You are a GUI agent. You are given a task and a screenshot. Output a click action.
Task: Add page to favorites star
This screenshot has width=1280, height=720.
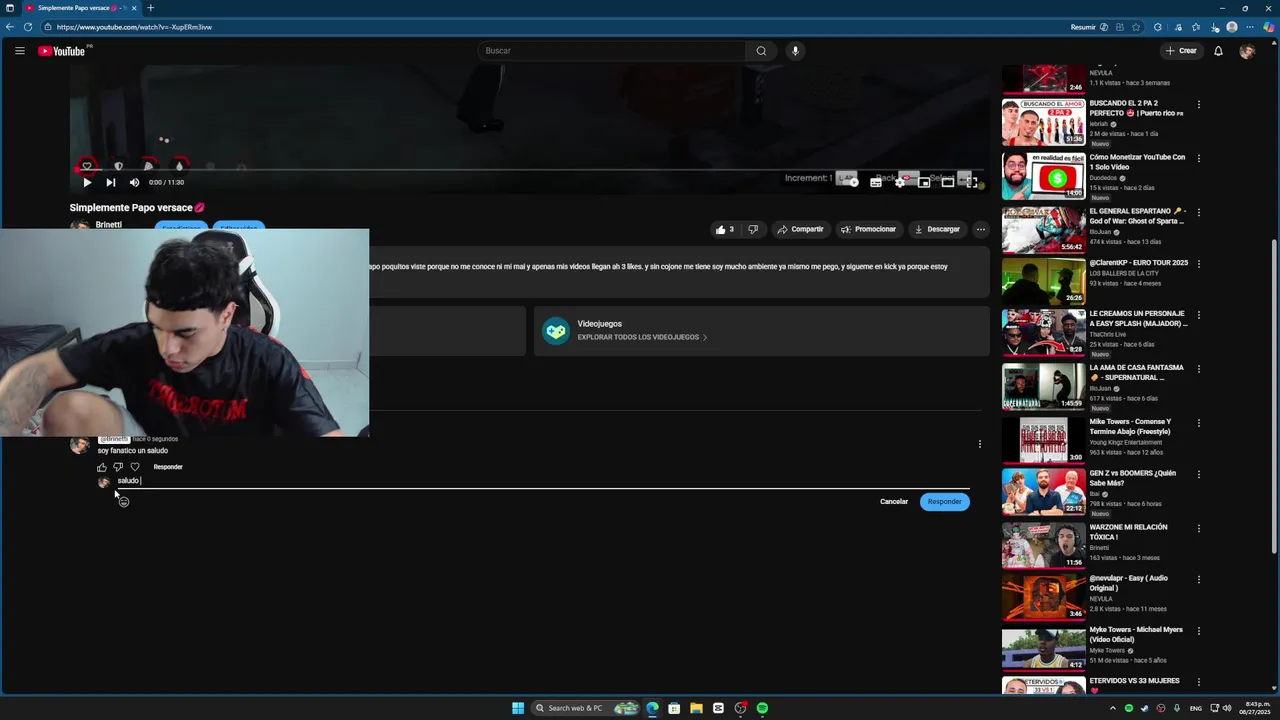coord(1136,27)
